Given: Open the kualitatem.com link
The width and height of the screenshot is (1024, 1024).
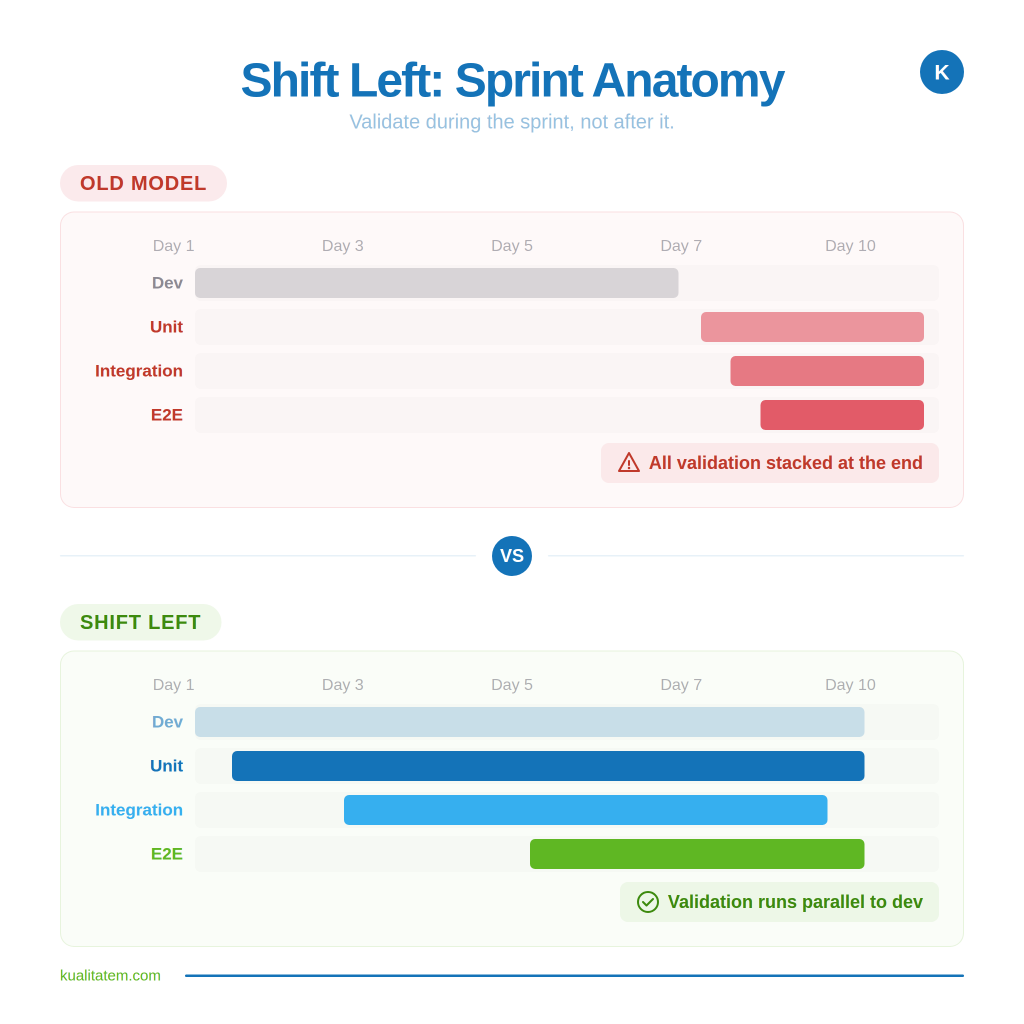Looking at the screenshot, I should point(110,975).
